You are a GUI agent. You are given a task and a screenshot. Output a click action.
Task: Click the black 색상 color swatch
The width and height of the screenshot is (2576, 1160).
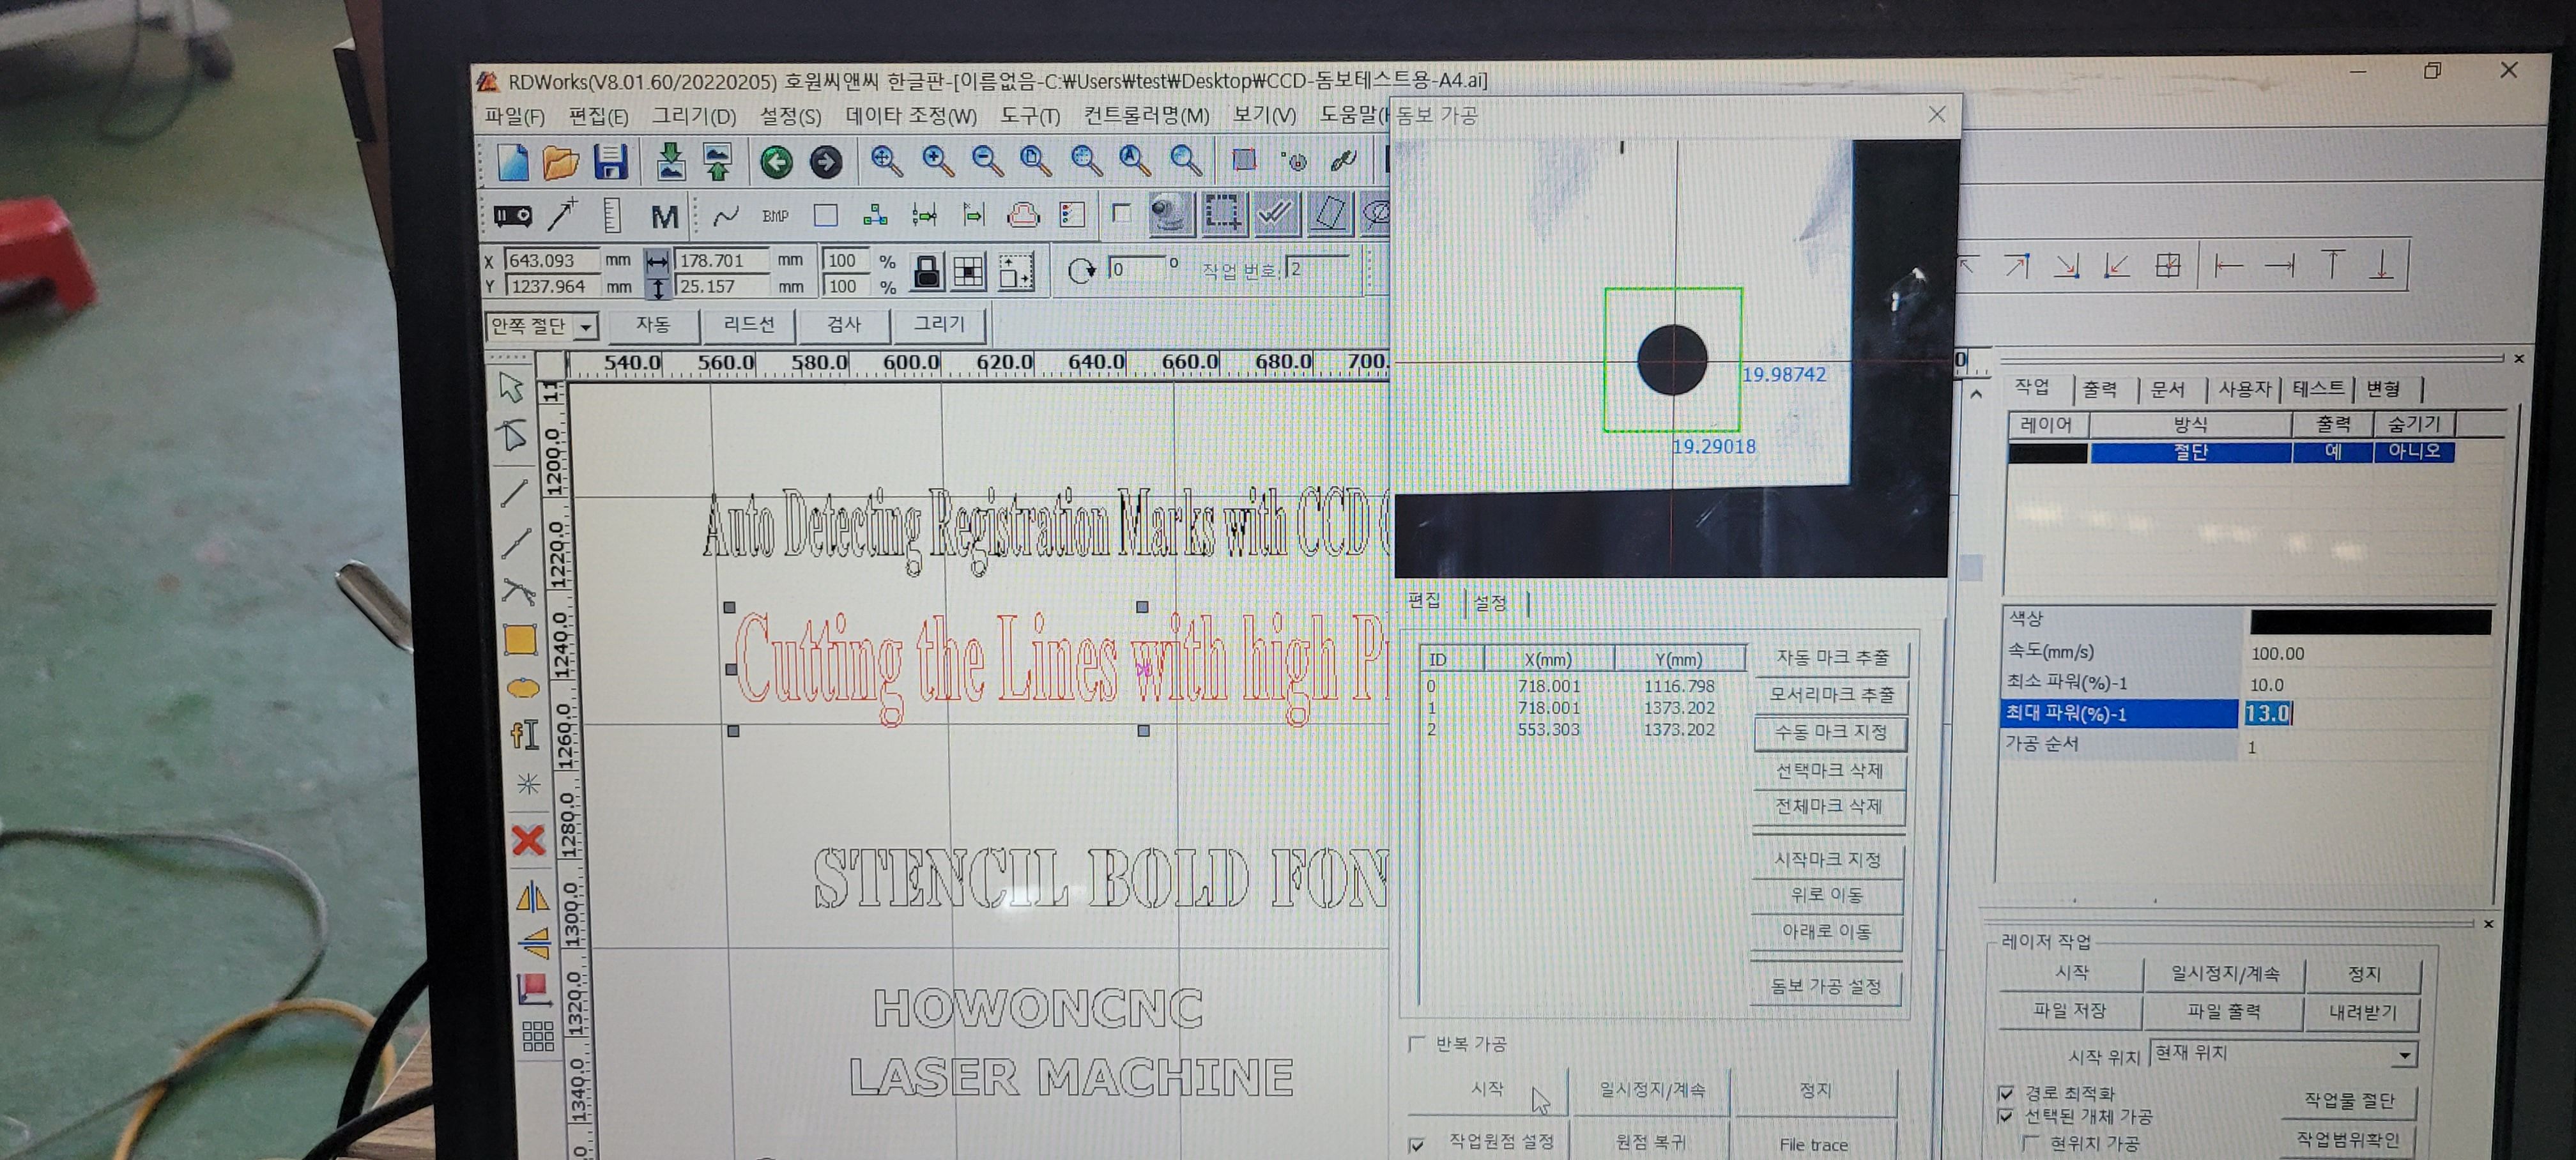pyautogui.click(x=2369, y=622)
